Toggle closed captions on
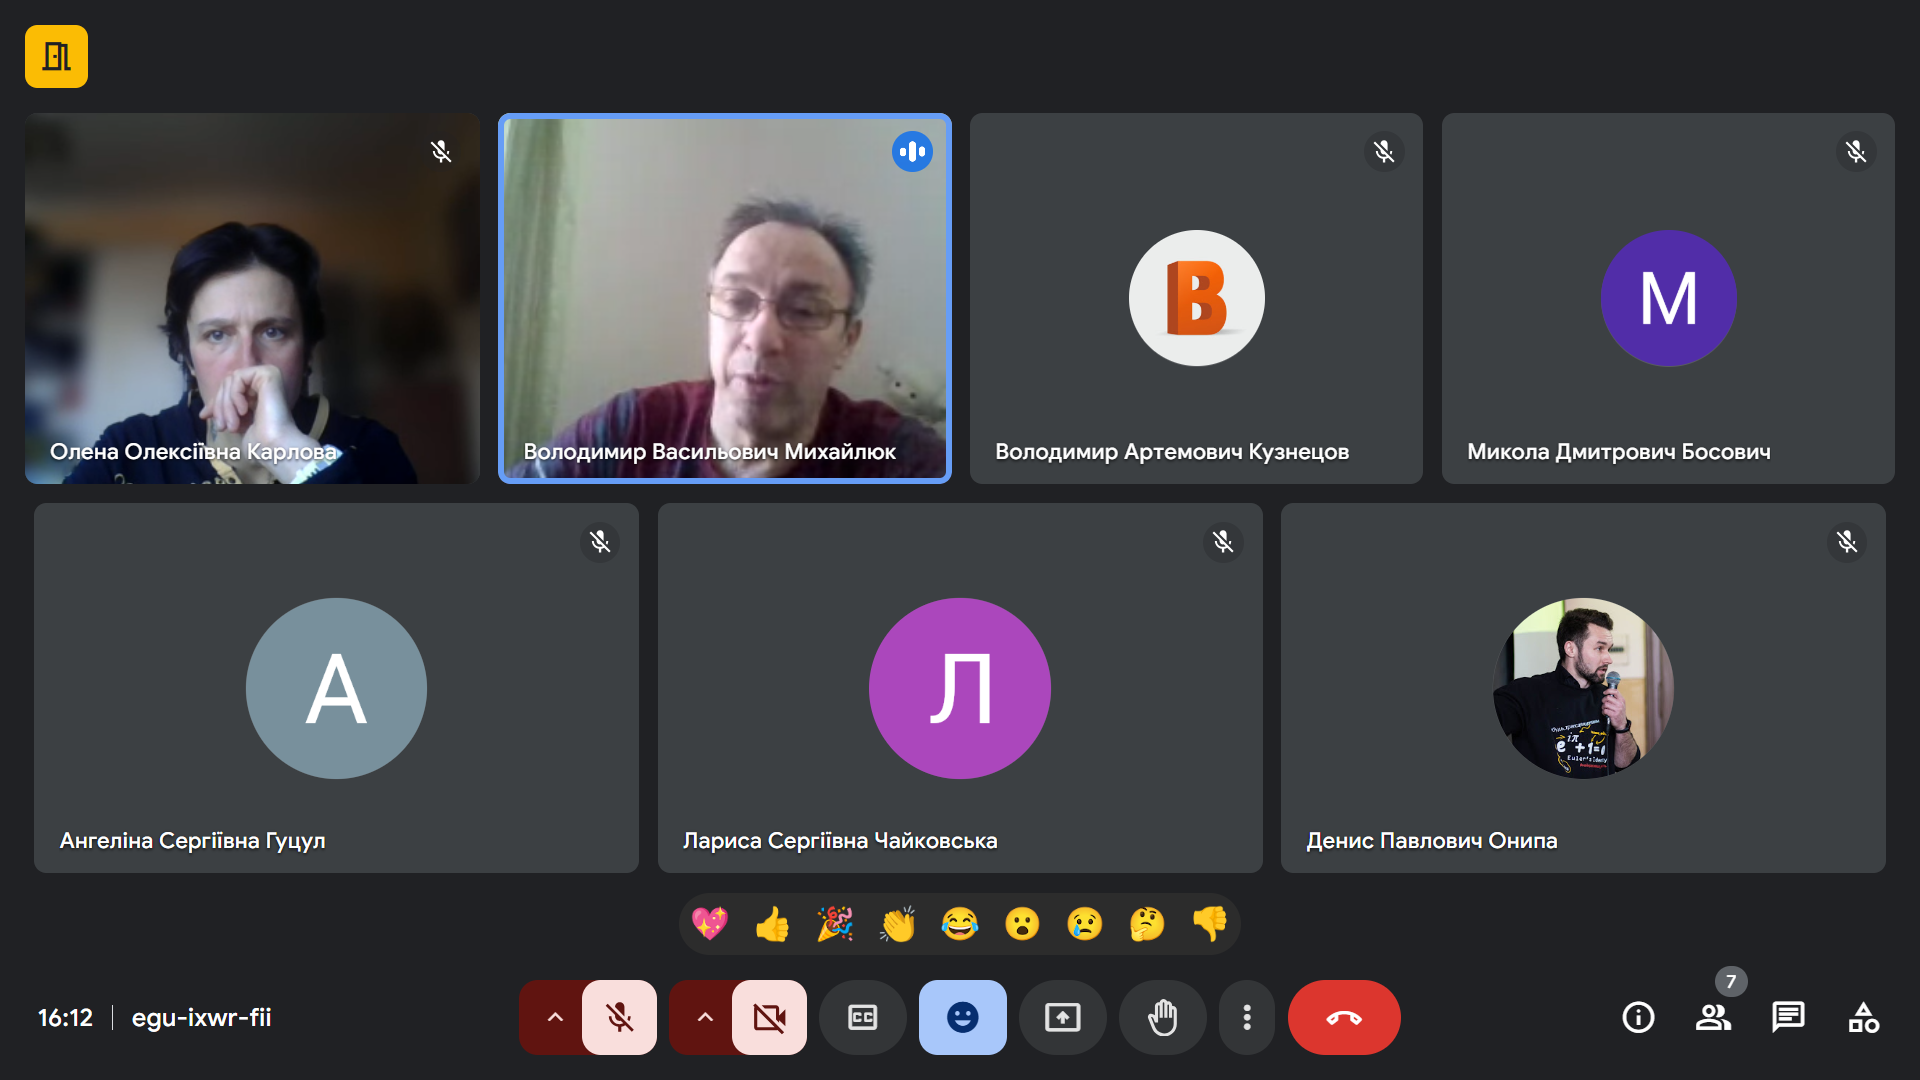The image size is (1920, 1080). 862,1017
